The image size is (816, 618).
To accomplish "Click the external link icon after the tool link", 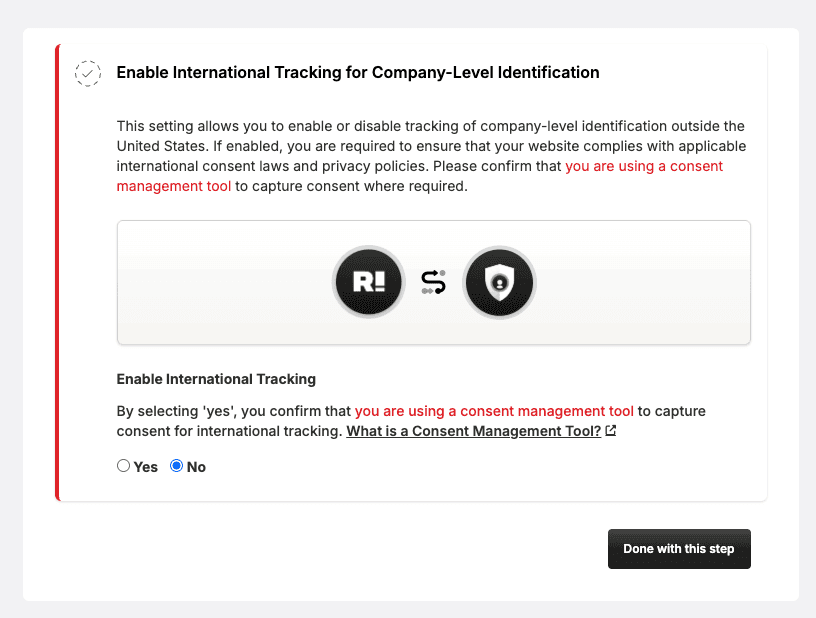I will pos(609,430).
